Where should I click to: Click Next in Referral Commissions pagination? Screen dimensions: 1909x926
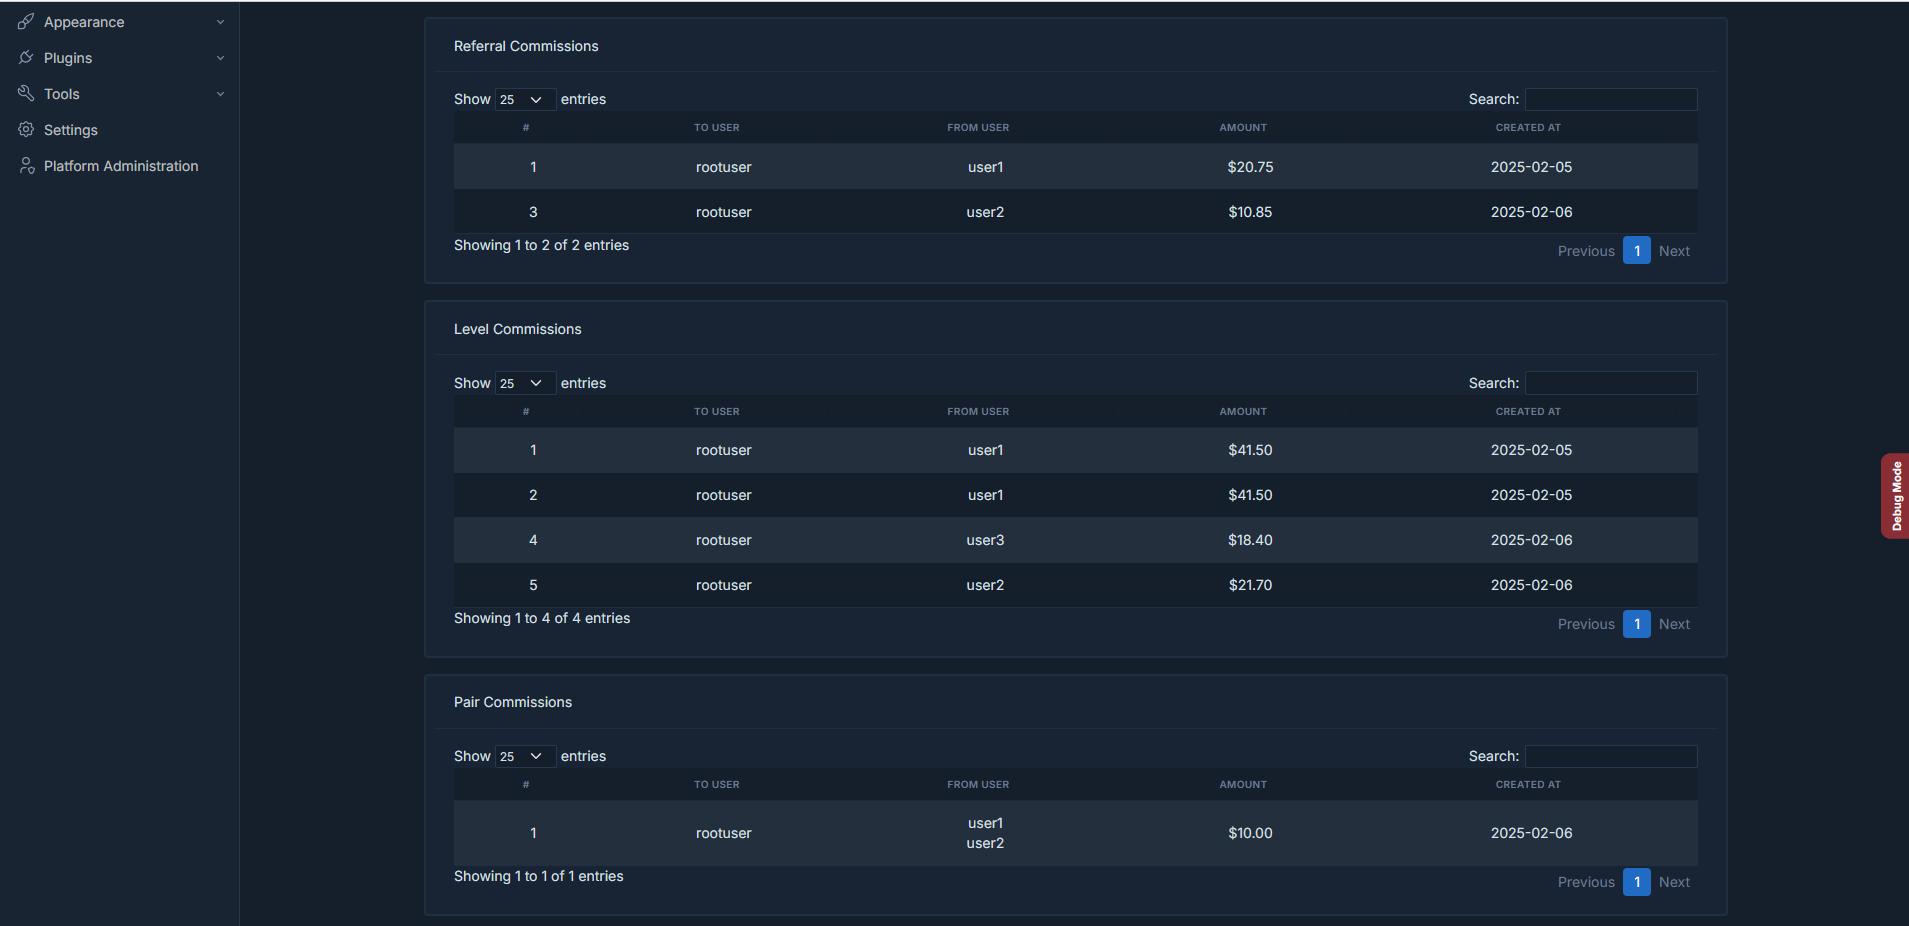pyautogui.click(x=1674, y=250)
